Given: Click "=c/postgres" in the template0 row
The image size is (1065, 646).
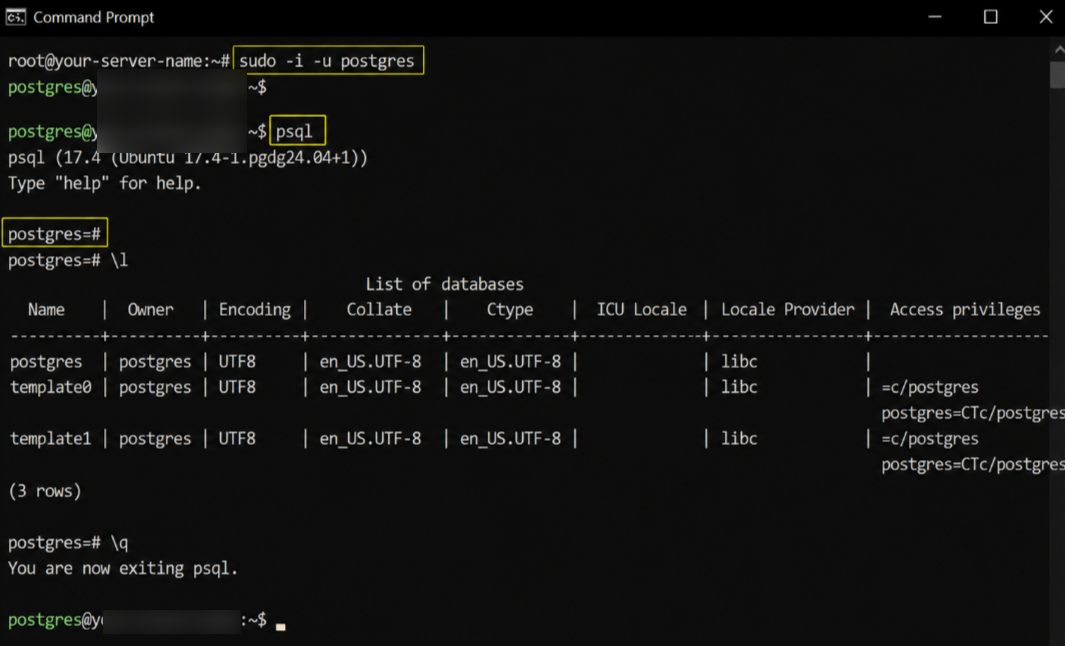Looking at the screenshot, I should pyautogui.click(x=930, y=387).
